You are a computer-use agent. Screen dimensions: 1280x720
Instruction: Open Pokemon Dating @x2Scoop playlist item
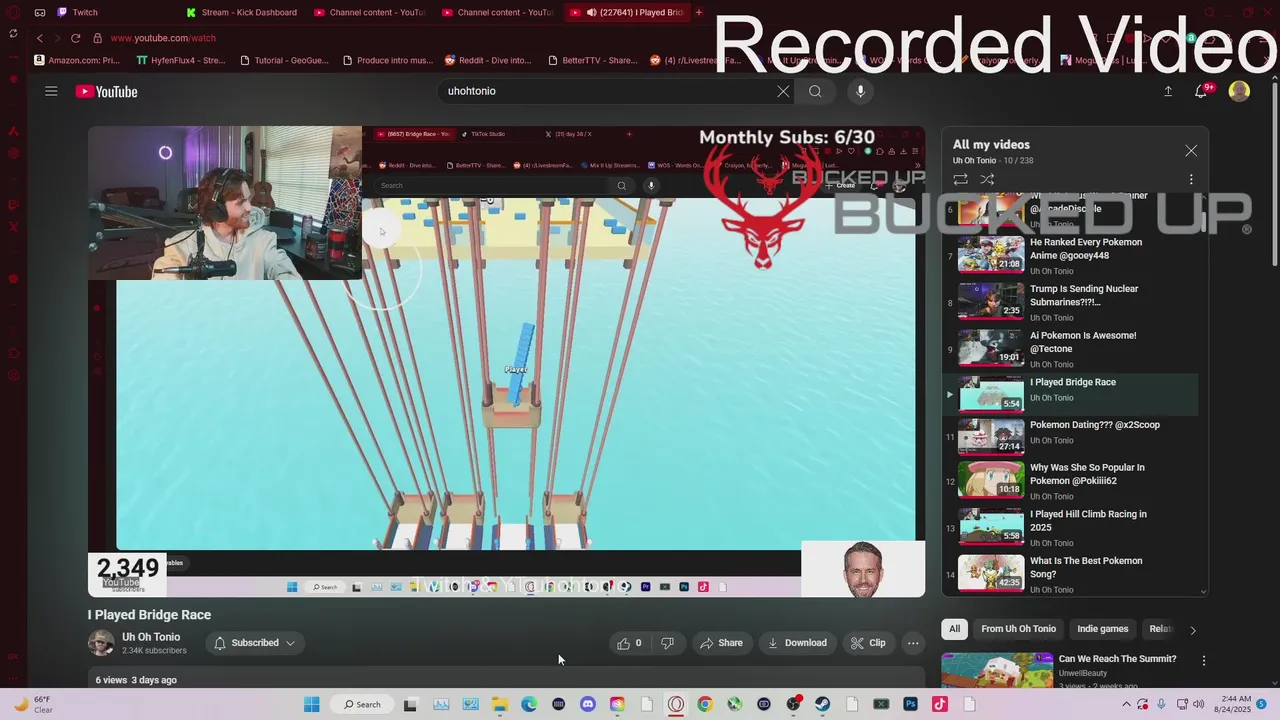[1070, 437]
